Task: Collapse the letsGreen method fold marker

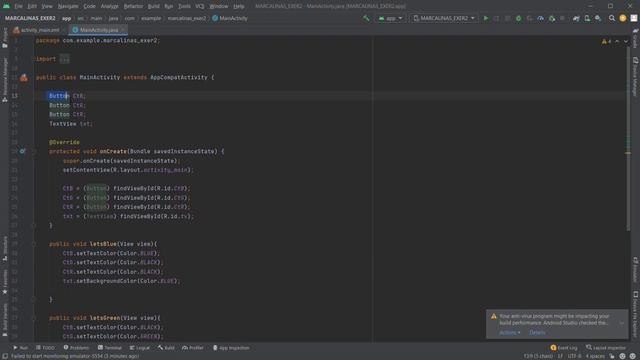Action: point(34,318)
